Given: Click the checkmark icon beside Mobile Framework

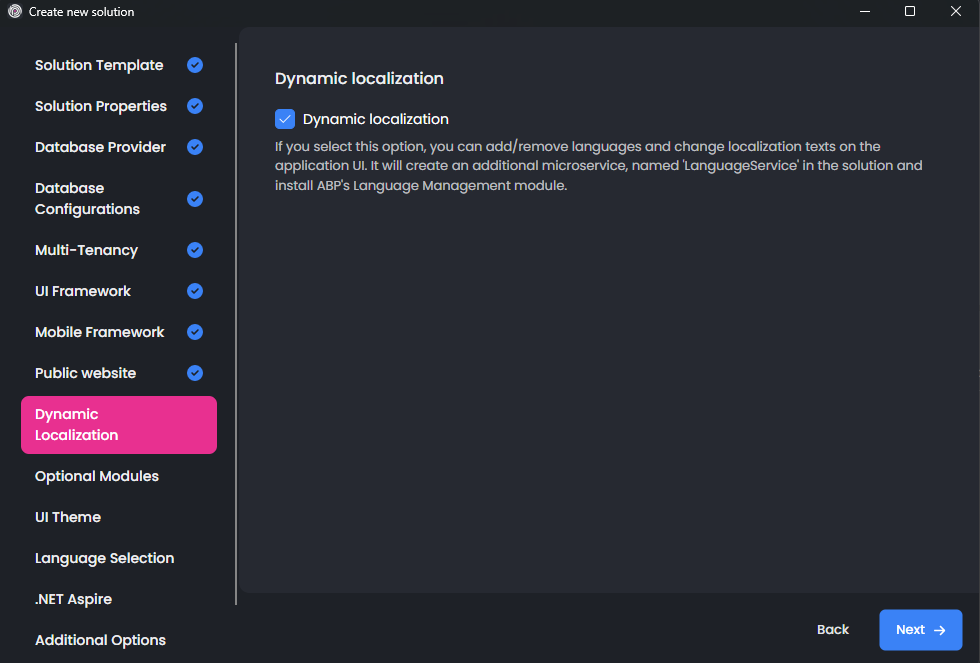Looking at the screenshot, I should tap(195, 332).
